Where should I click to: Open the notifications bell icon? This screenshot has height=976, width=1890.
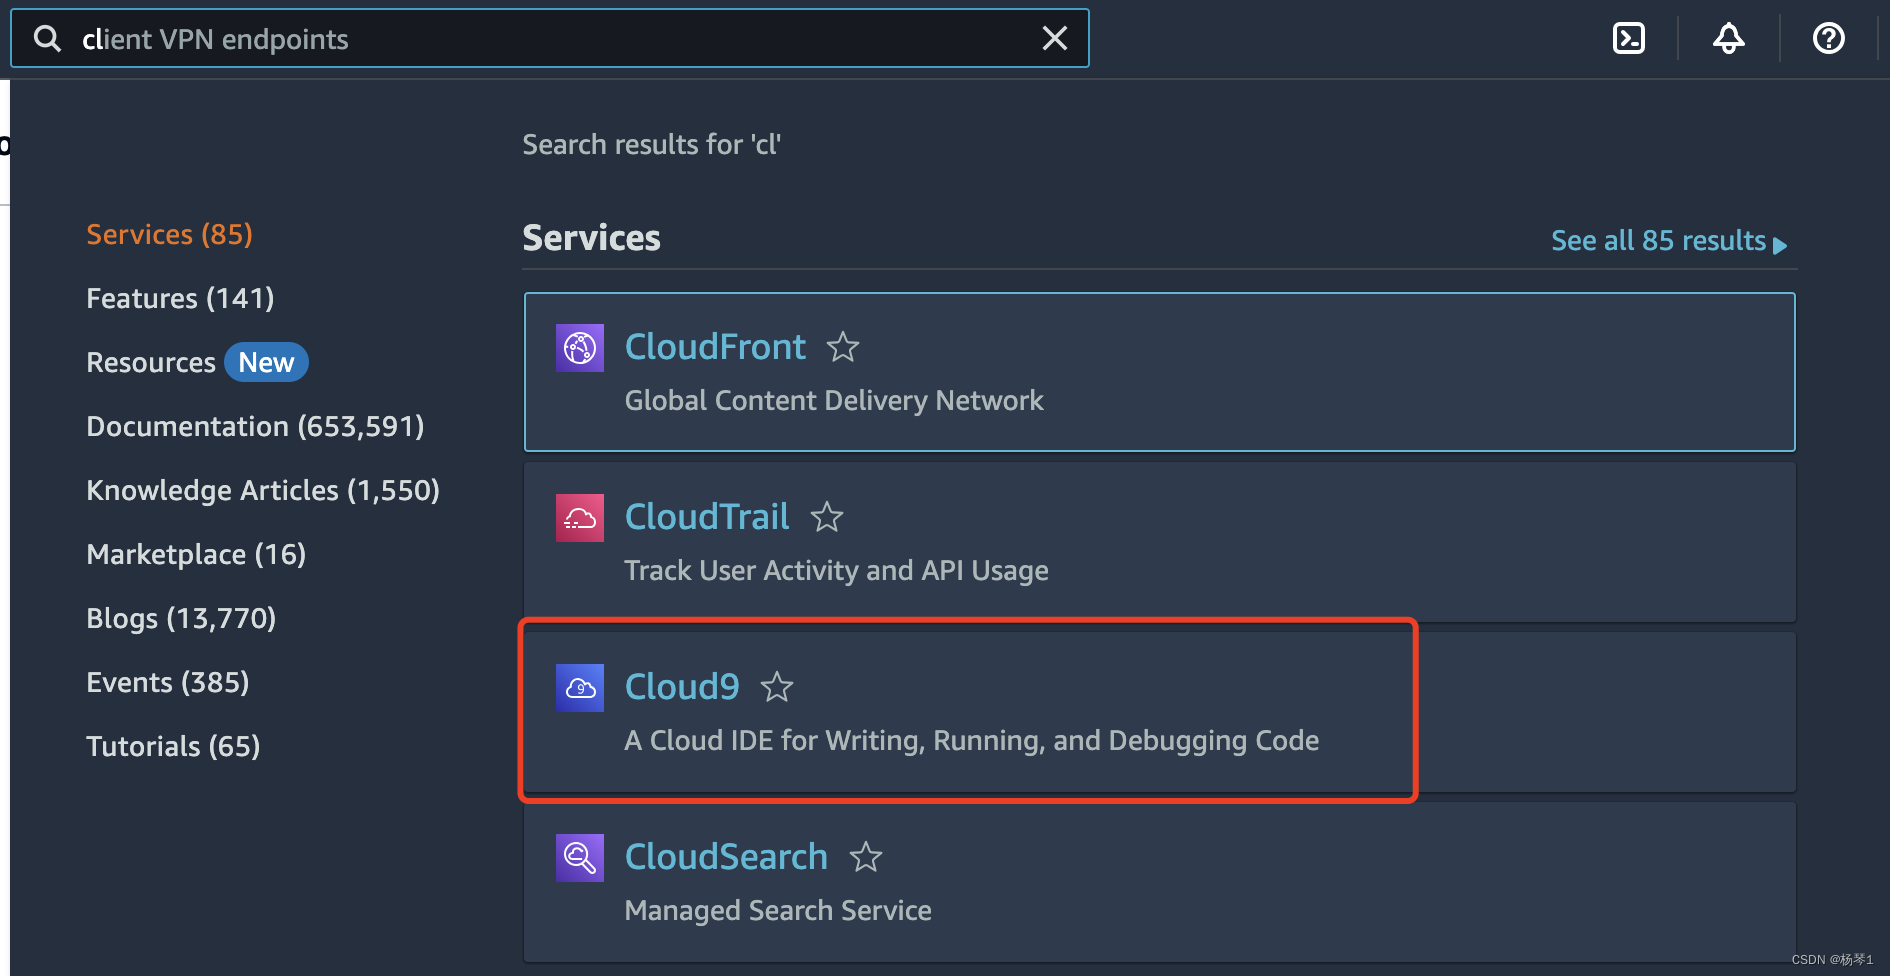[1729, 38]
